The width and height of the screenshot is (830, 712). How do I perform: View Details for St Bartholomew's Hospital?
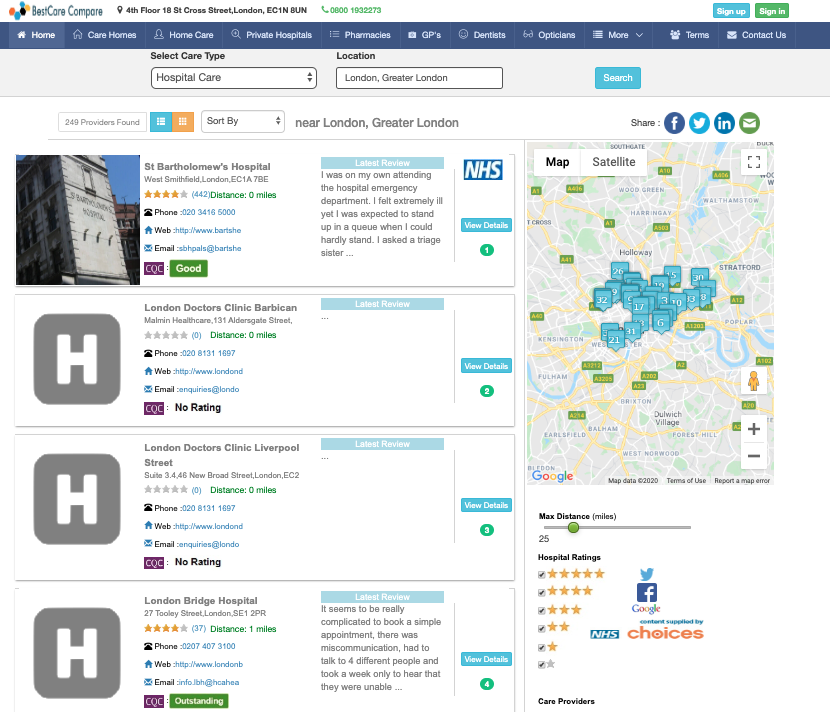pyautogui.click(x=486, y=226)
